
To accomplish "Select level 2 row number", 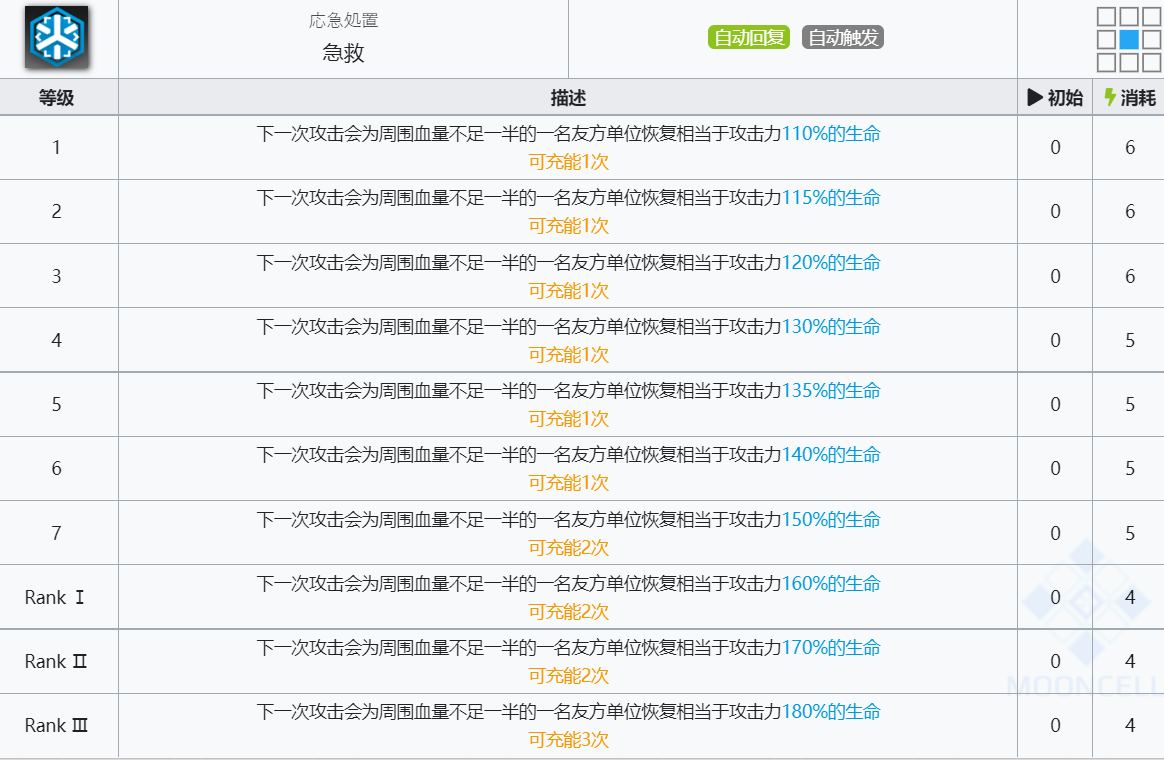I will coord(56,212).
